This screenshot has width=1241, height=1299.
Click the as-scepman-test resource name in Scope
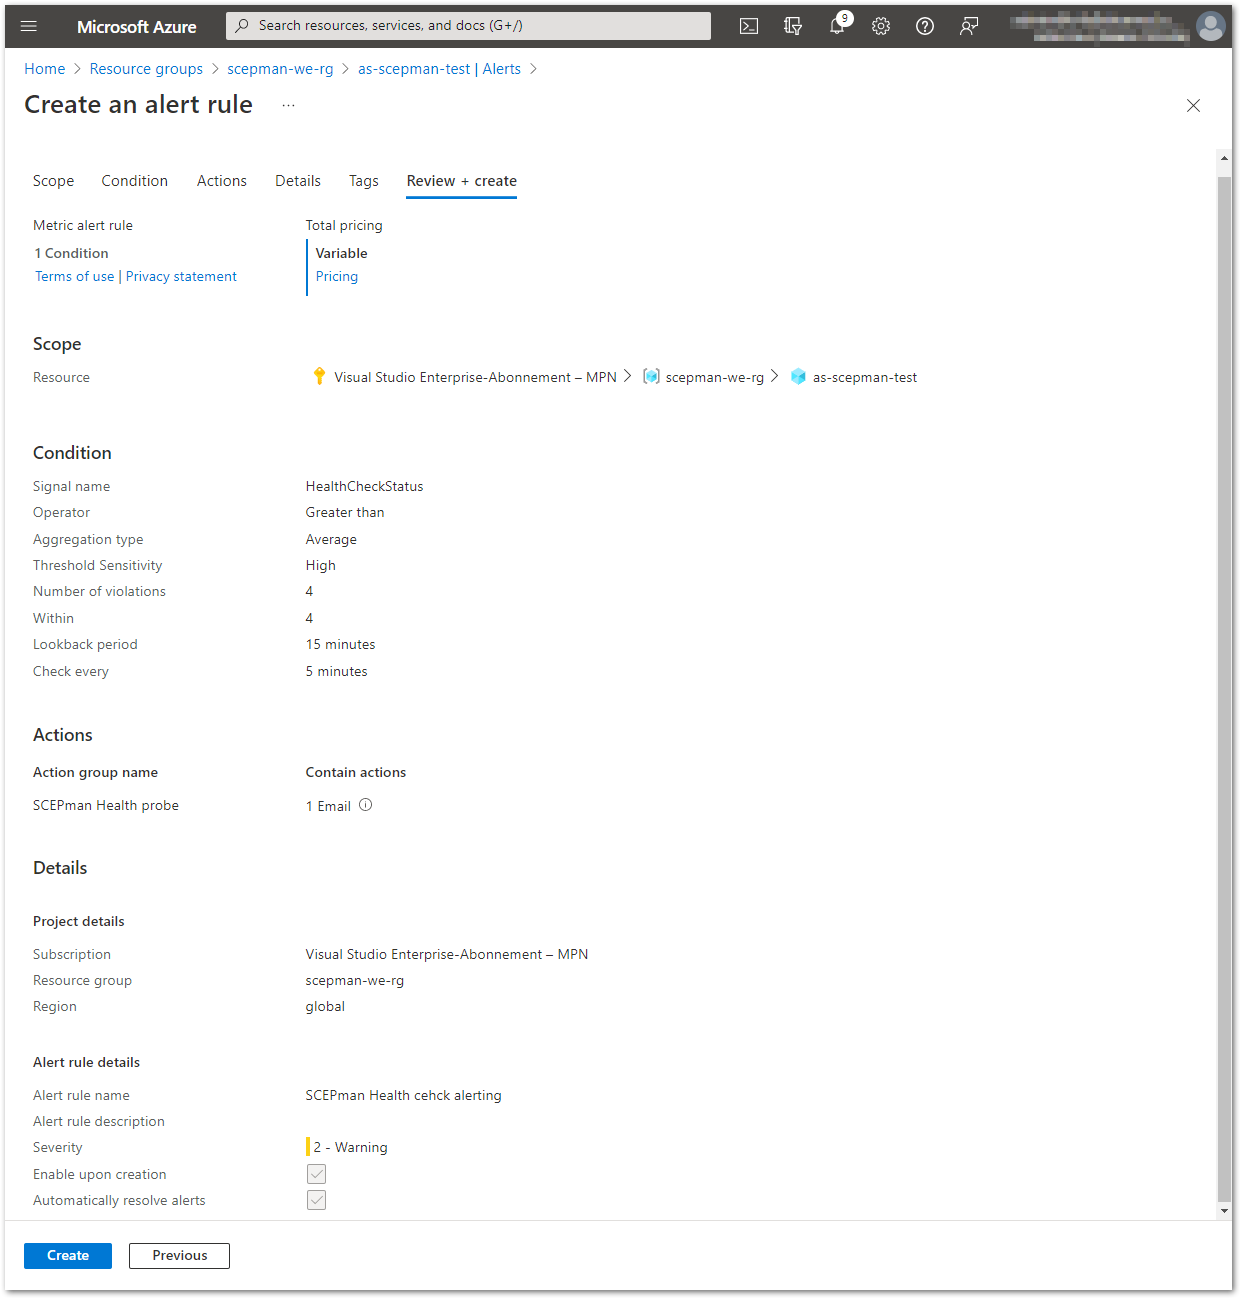pos(865,378)
